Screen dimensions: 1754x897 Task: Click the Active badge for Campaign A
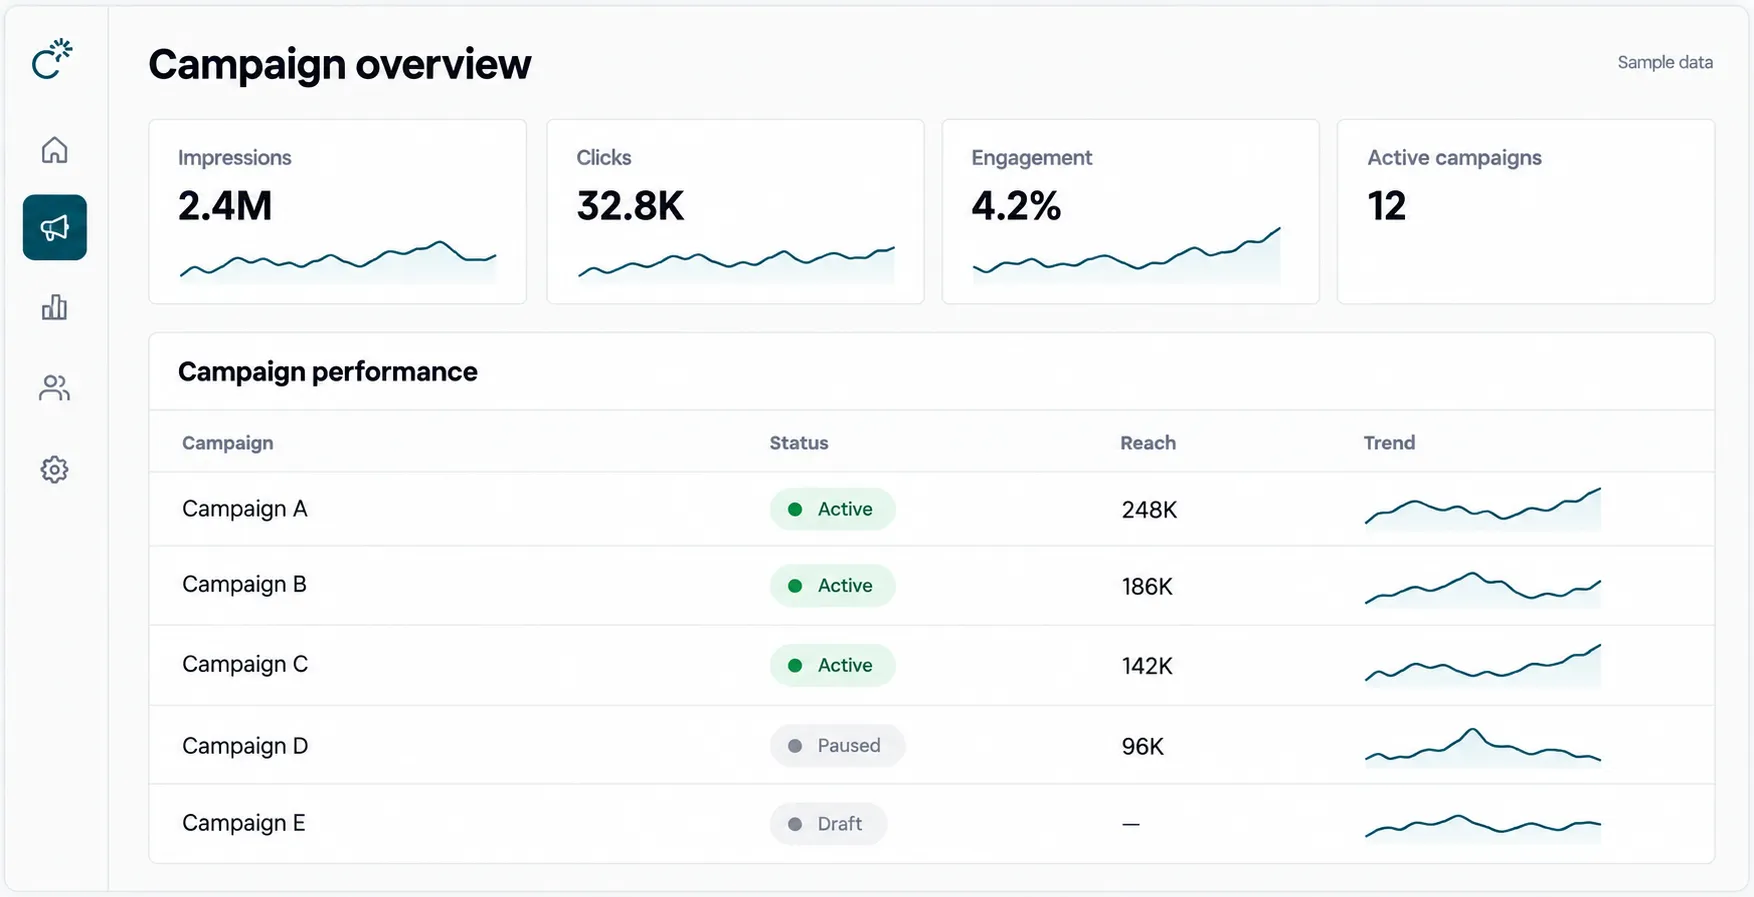(832, 509)
